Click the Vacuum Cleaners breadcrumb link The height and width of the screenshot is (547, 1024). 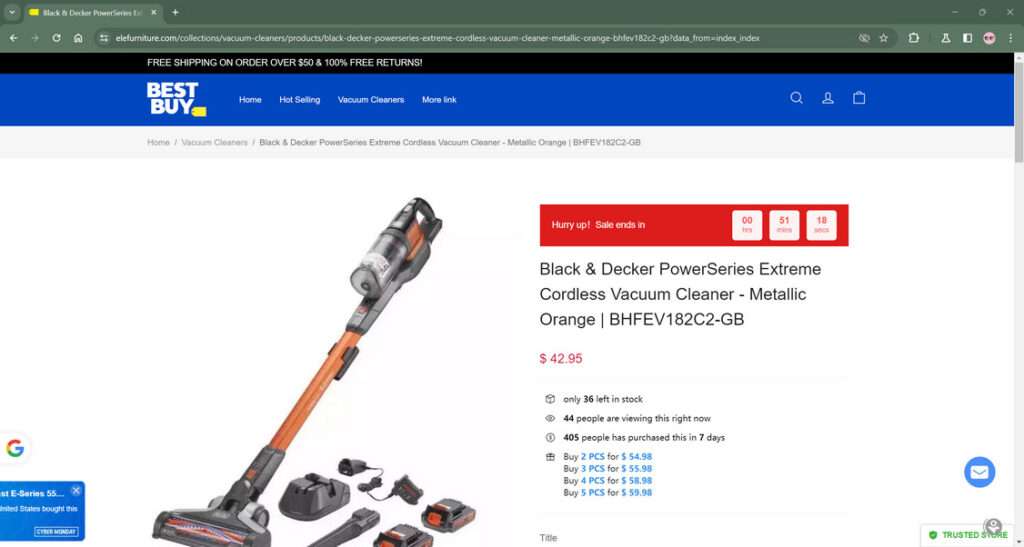[214, 142]
